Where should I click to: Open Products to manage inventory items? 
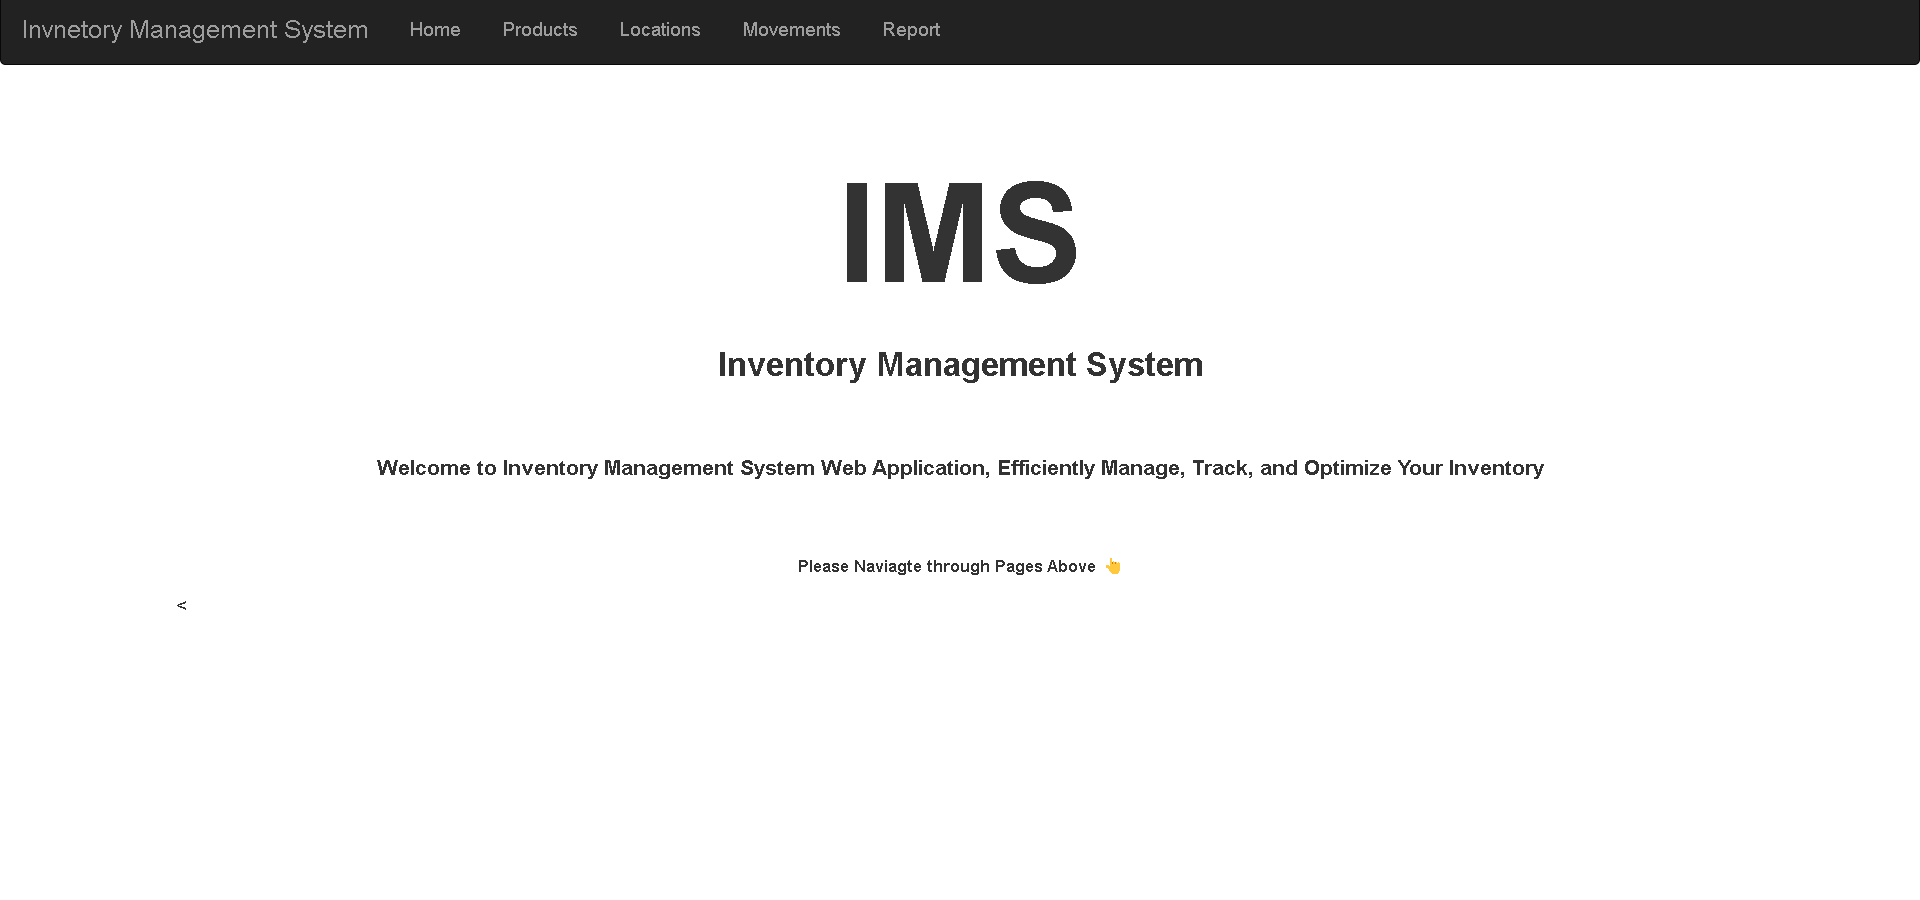pos(539,30)
